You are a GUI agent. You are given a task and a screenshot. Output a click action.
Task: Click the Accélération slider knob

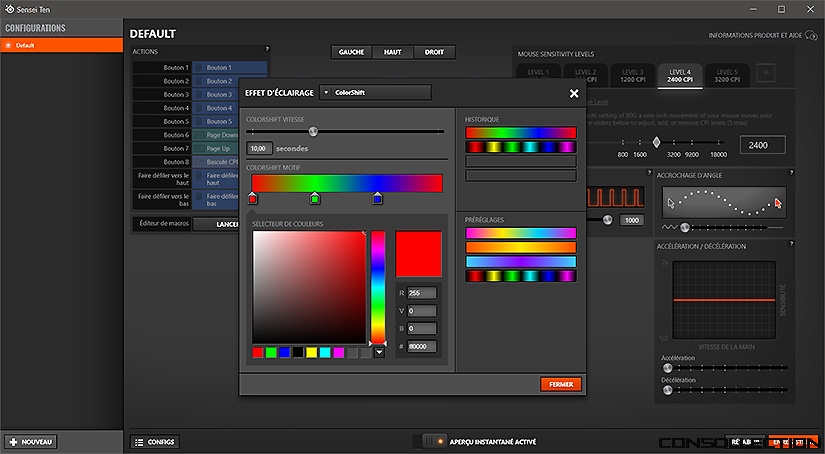(668, 368)
